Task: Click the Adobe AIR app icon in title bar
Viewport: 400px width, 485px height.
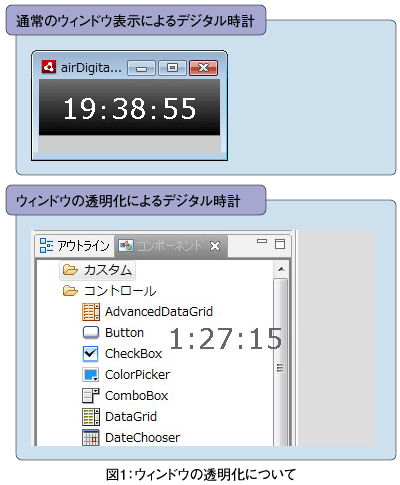Action: point(49,67)
